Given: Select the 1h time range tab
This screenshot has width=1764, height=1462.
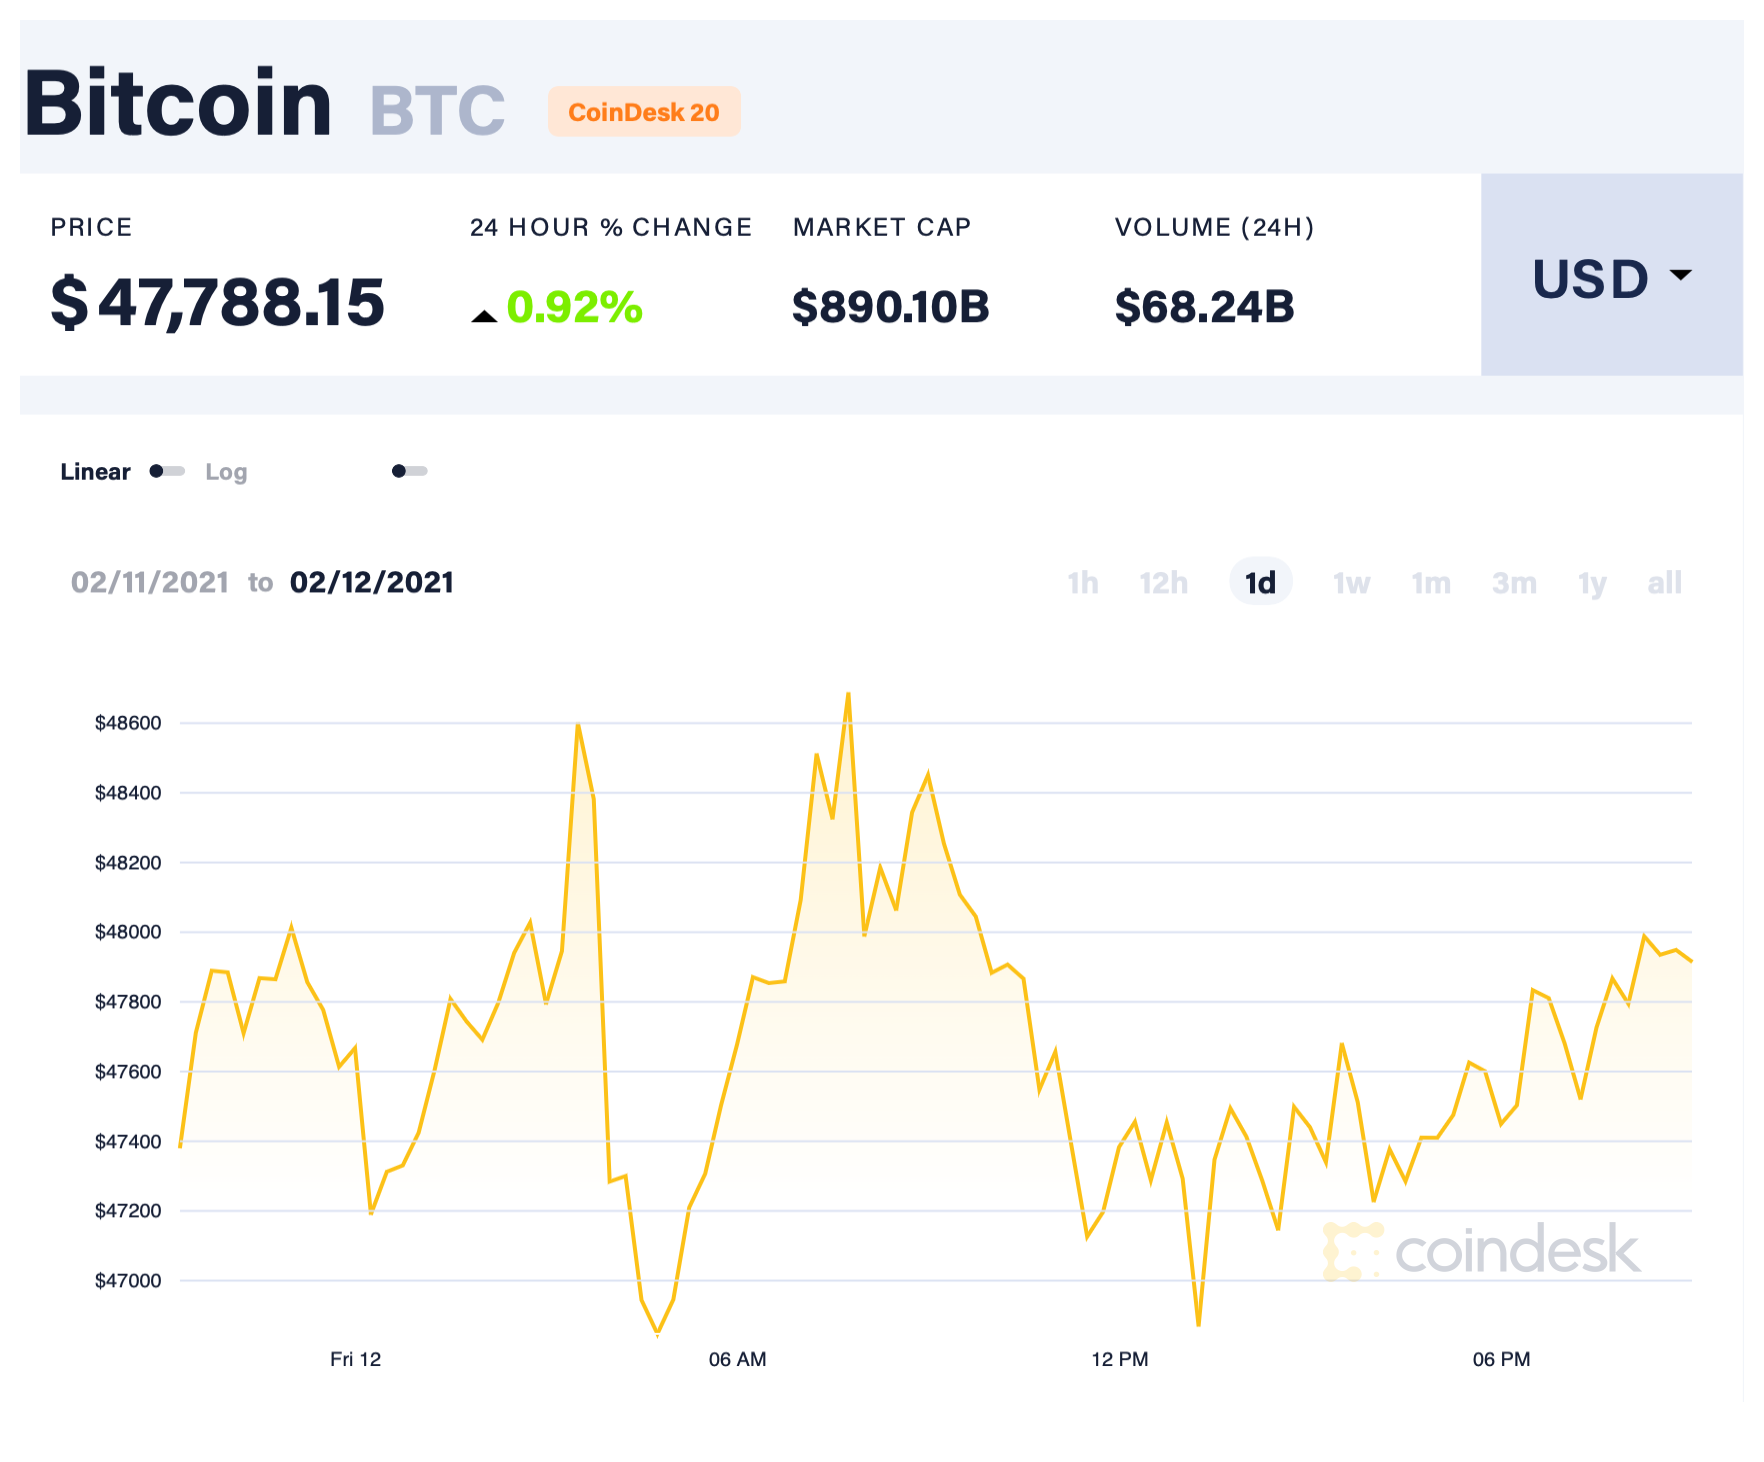Looking at the screenshot, I should pos(1082,583).
